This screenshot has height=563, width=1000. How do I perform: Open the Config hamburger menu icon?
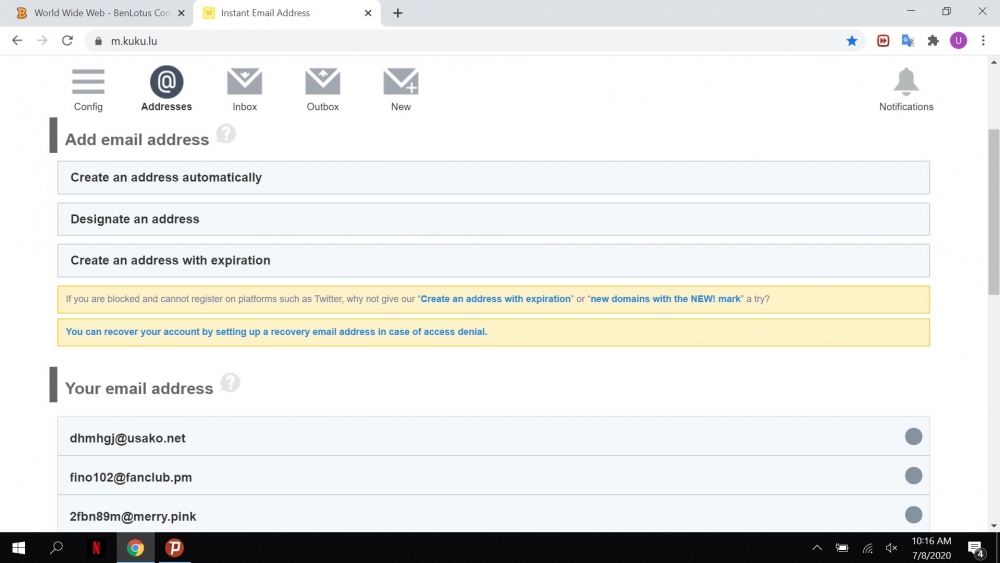coord(88,82)
